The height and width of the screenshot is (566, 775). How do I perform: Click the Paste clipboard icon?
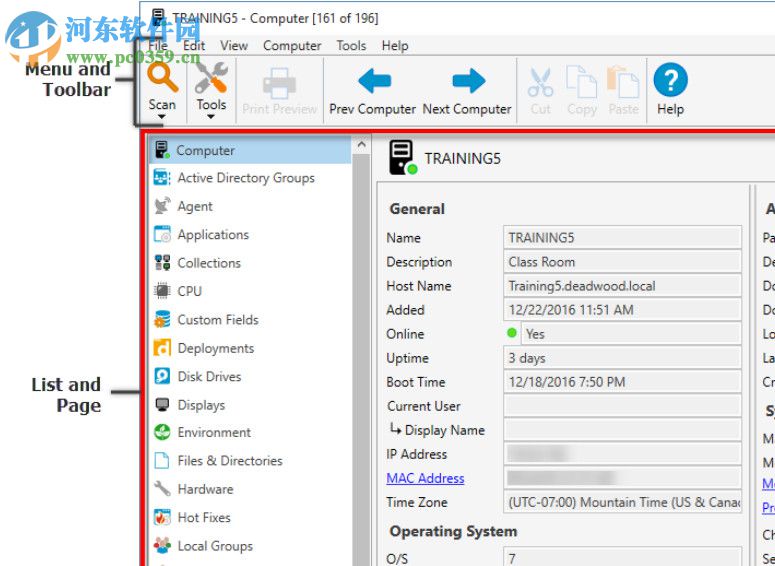[x=623, y=83]
